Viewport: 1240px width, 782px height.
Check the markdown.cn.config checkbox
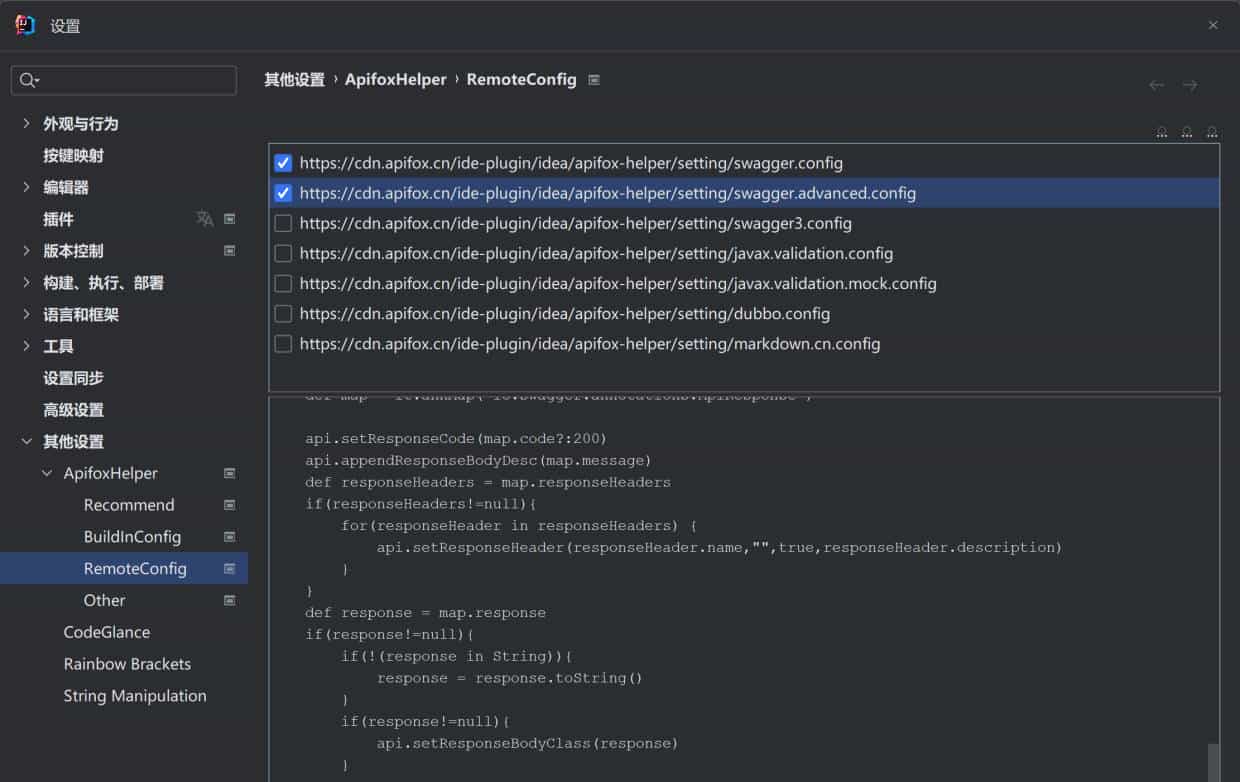point(282,343)
